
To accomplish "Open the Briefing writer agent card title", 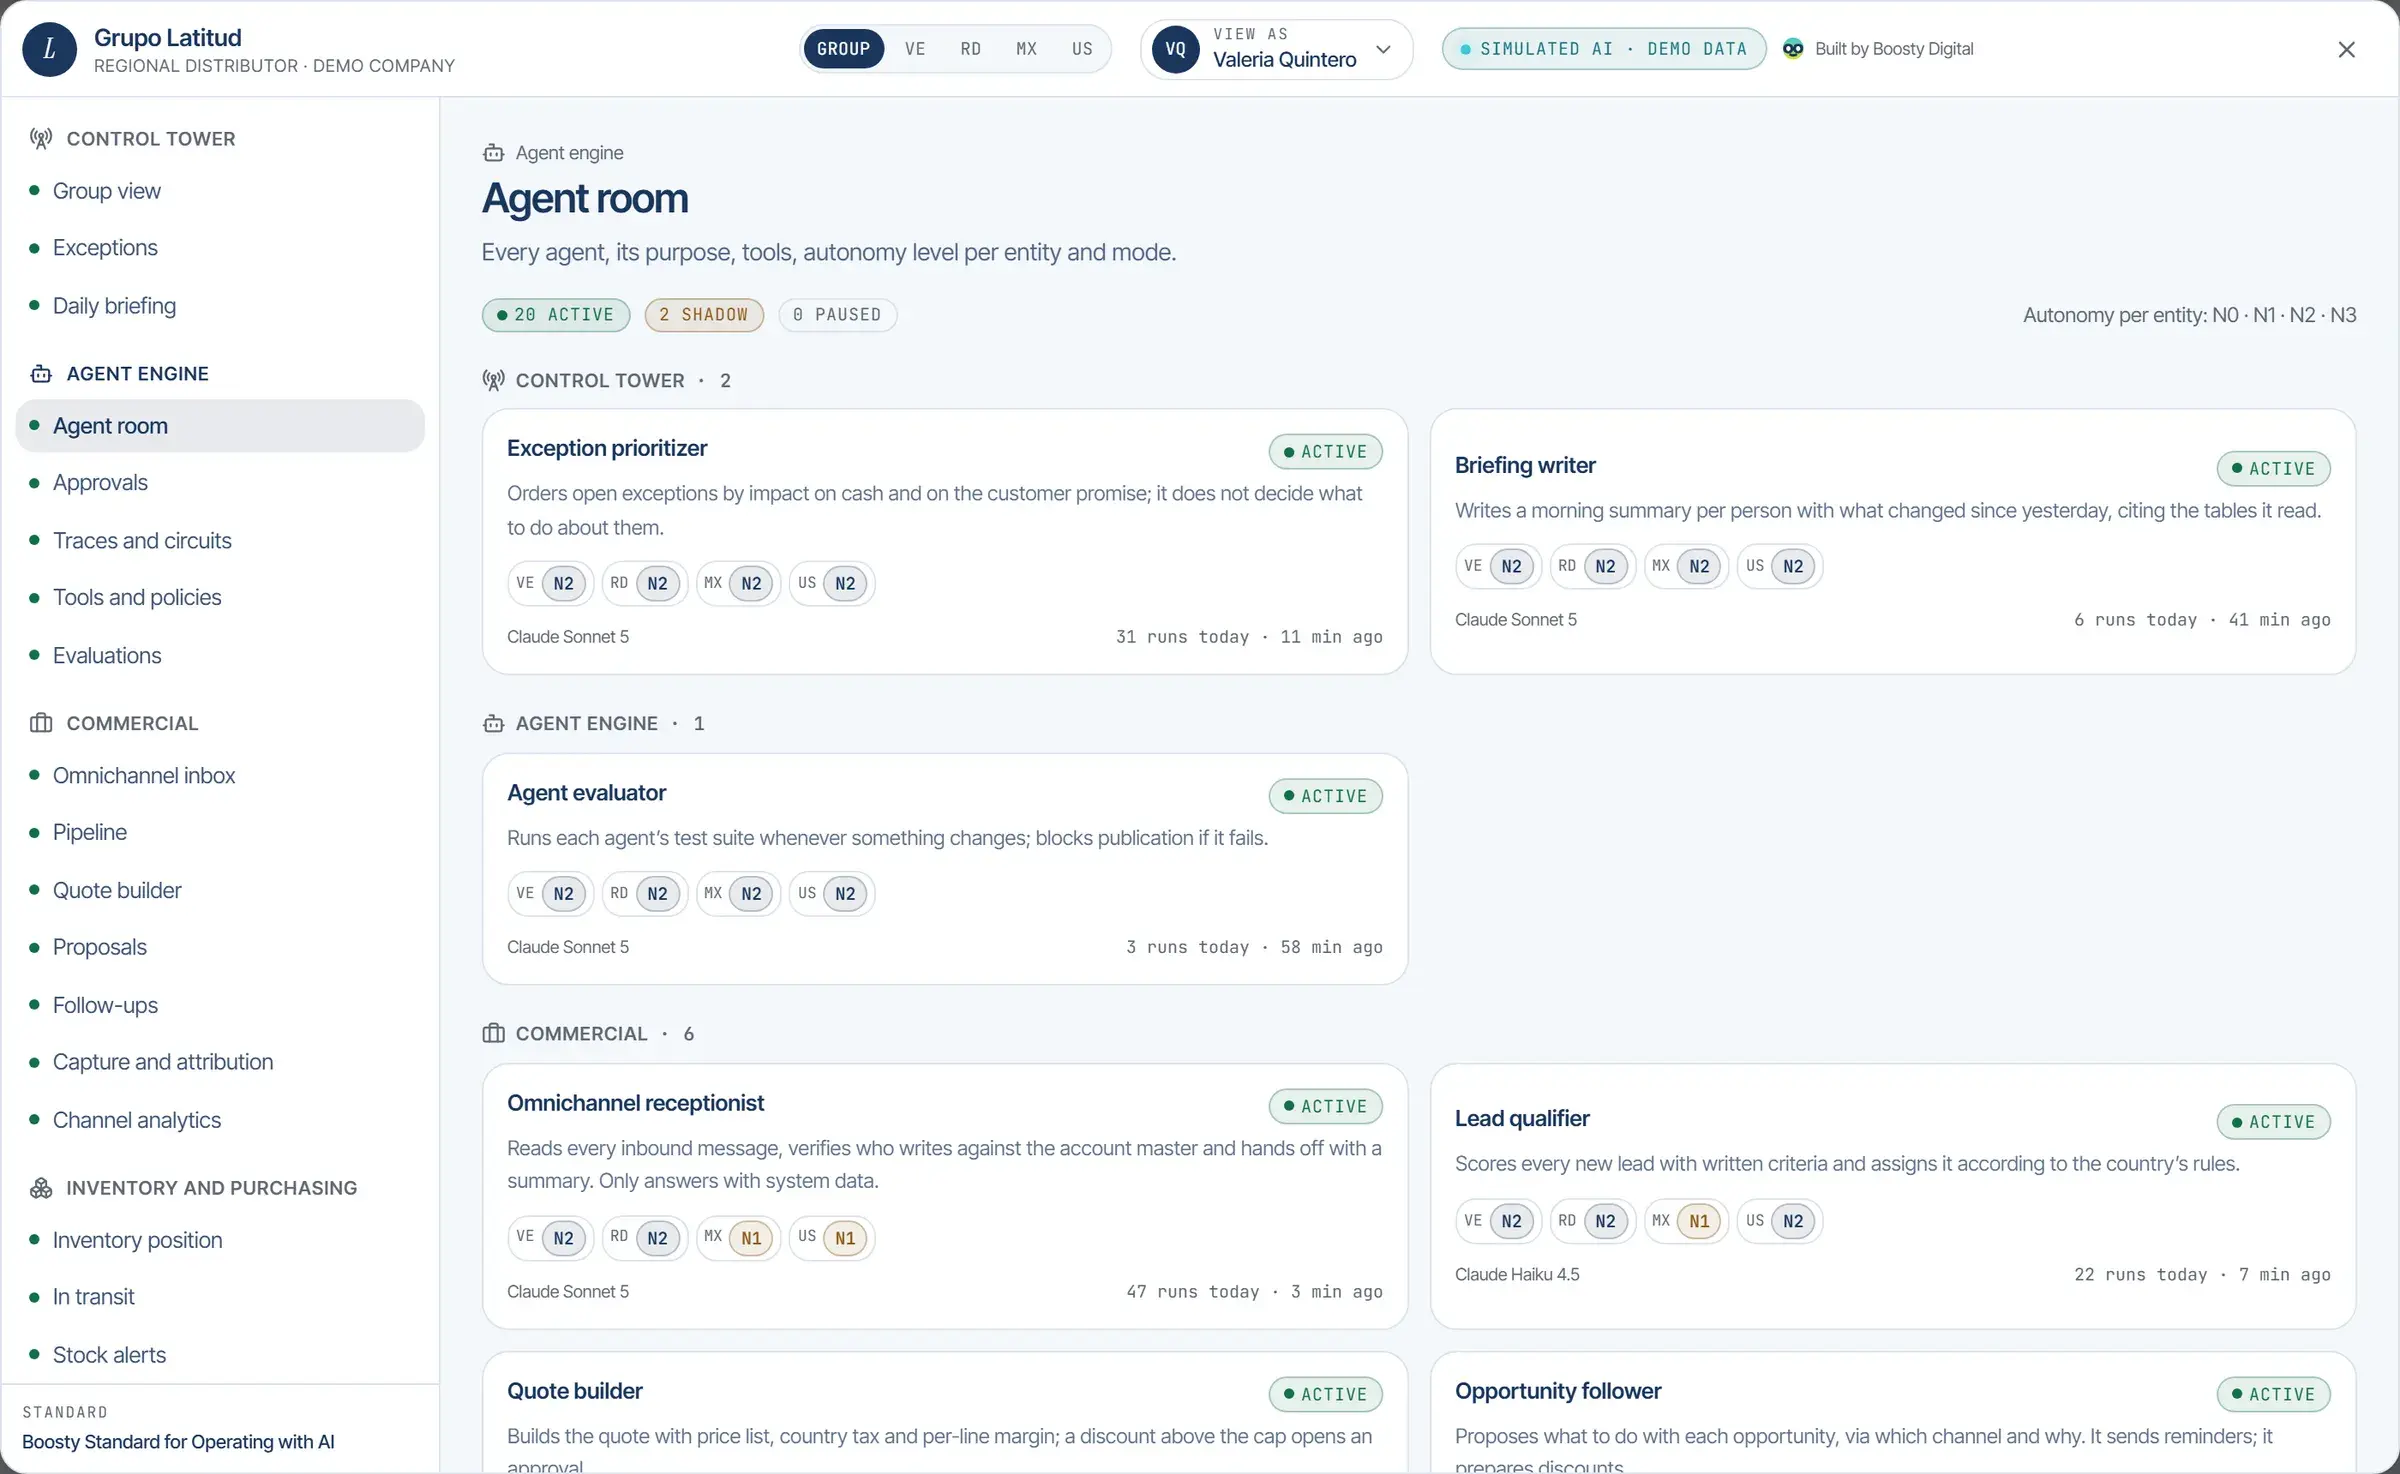I will tap(1525, 466).
